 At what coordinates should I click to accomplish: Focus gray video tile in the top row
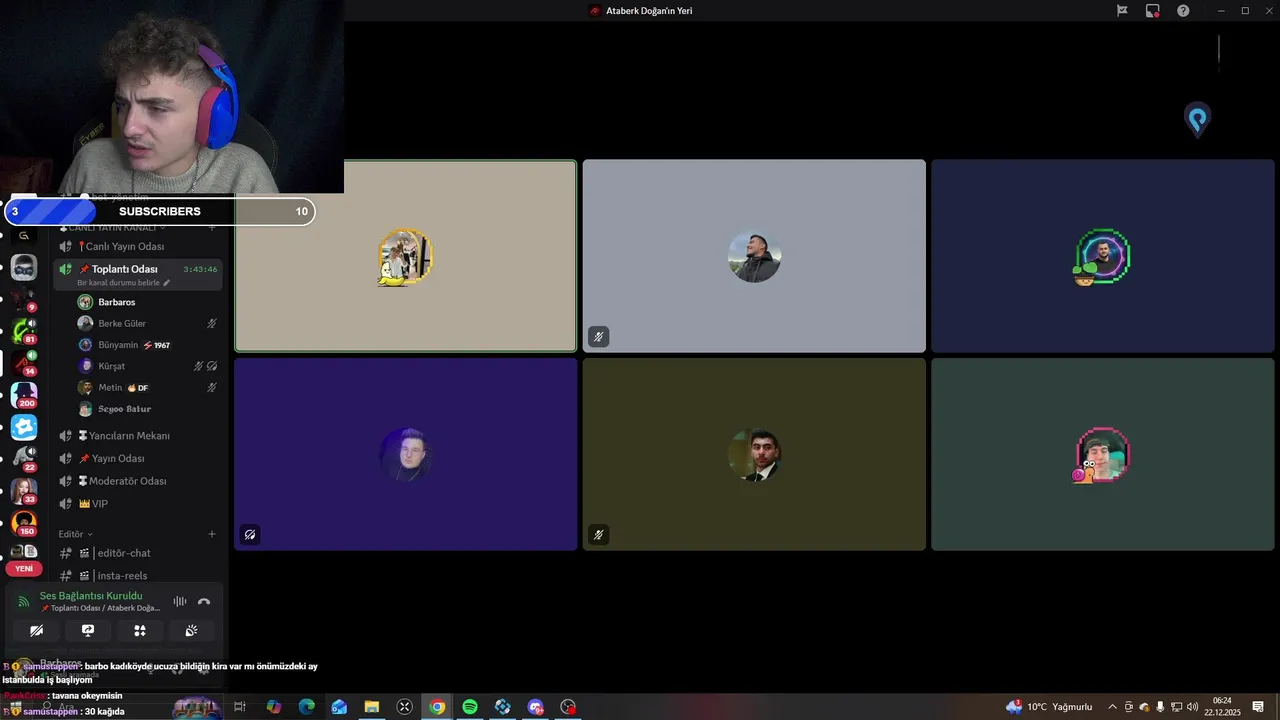[754, 256]
